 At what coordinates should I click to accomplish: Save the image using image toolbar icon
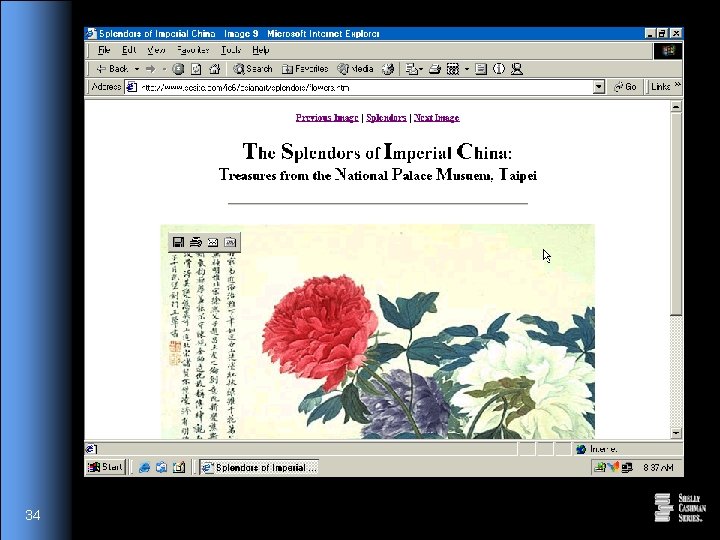pos(179,242)
